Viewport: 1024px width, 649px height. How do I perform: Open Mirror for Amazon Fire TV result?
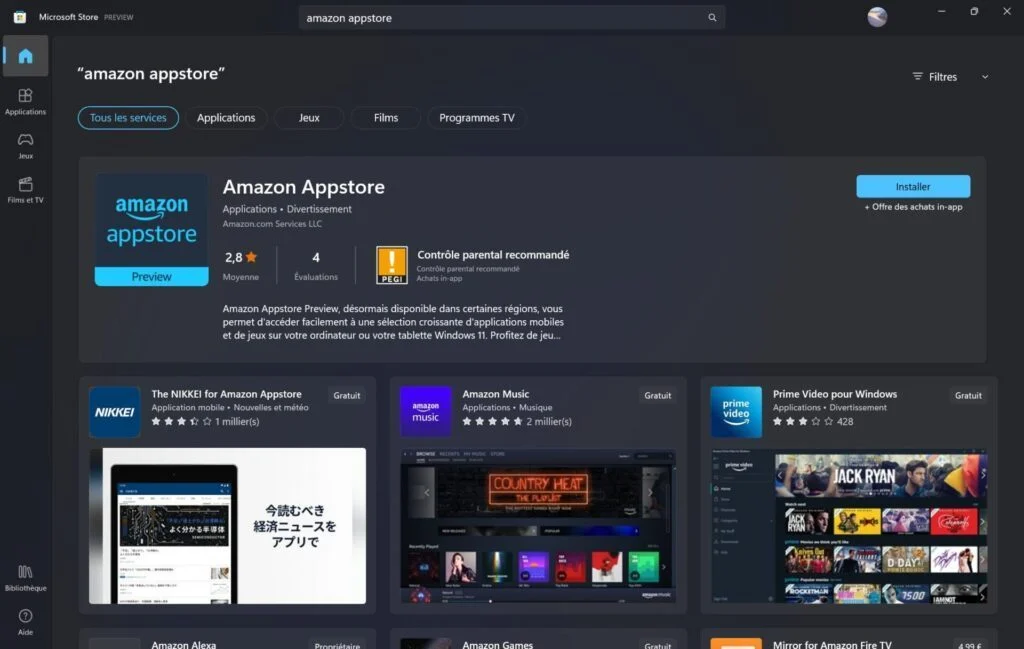[832, 644]
